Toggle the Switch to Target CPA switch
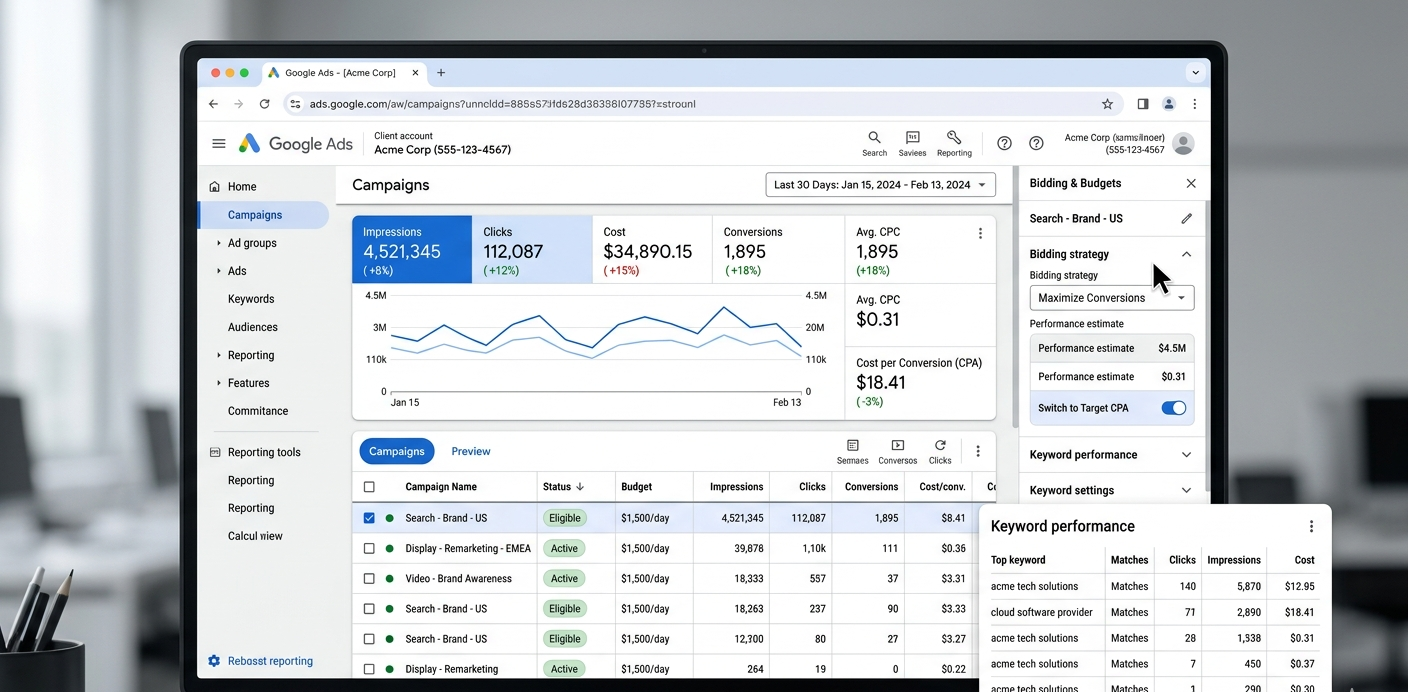This screenshot has height=692, width=1408. coord(1173,408)
